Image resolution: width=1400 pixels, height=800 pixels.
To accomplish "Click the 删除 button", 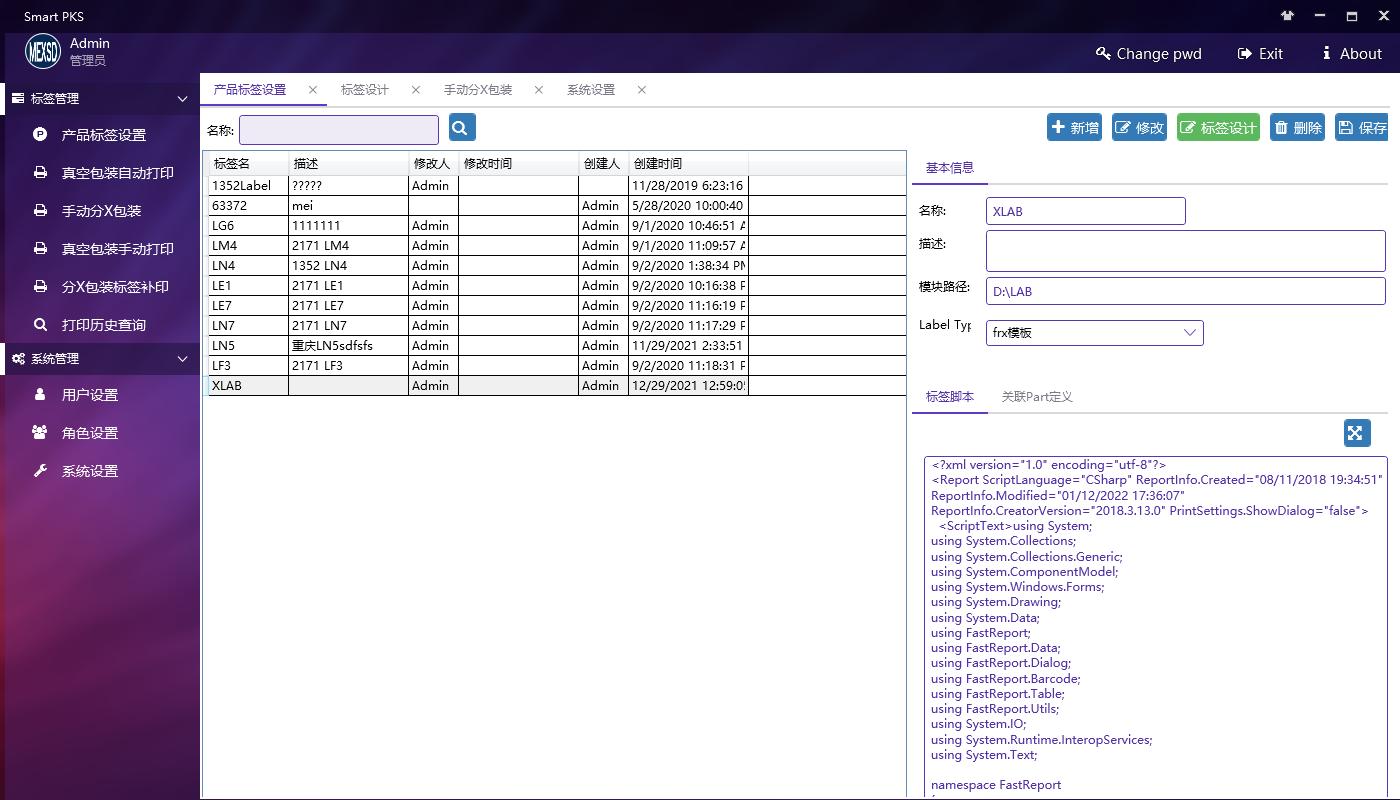I will coord(1297,127).
